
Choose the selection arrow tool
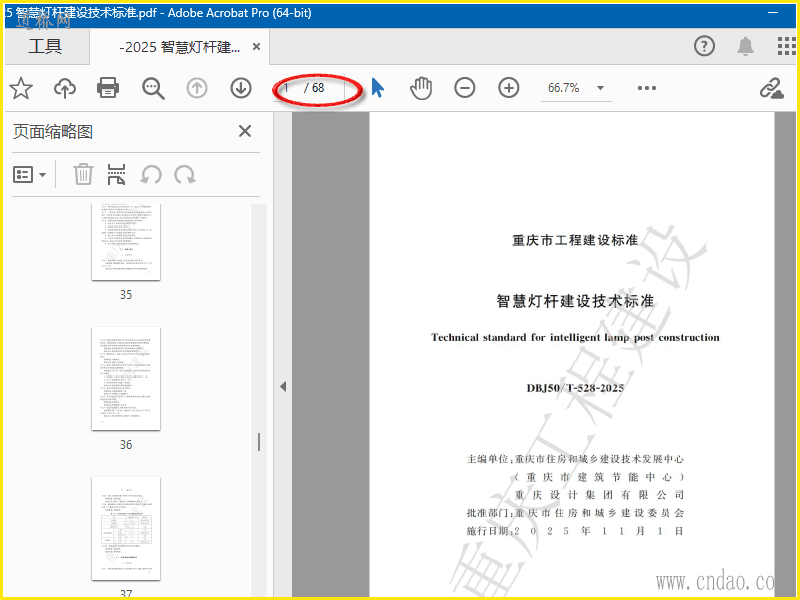coord(378,88)
